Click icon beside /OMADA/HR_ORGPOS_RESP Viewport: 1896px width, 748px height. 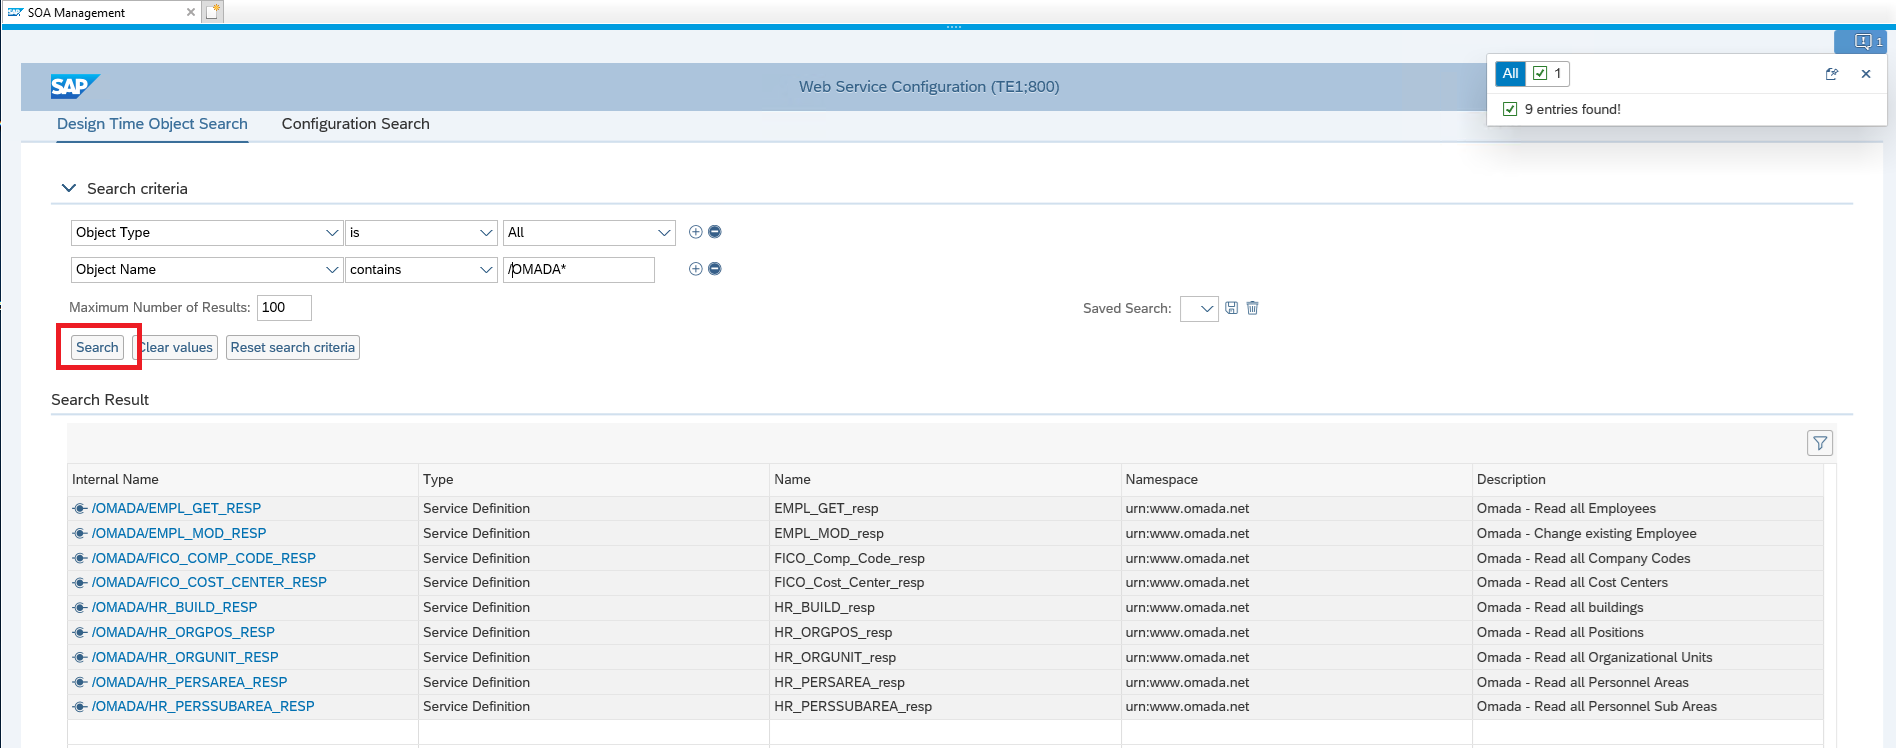[80, 633]
